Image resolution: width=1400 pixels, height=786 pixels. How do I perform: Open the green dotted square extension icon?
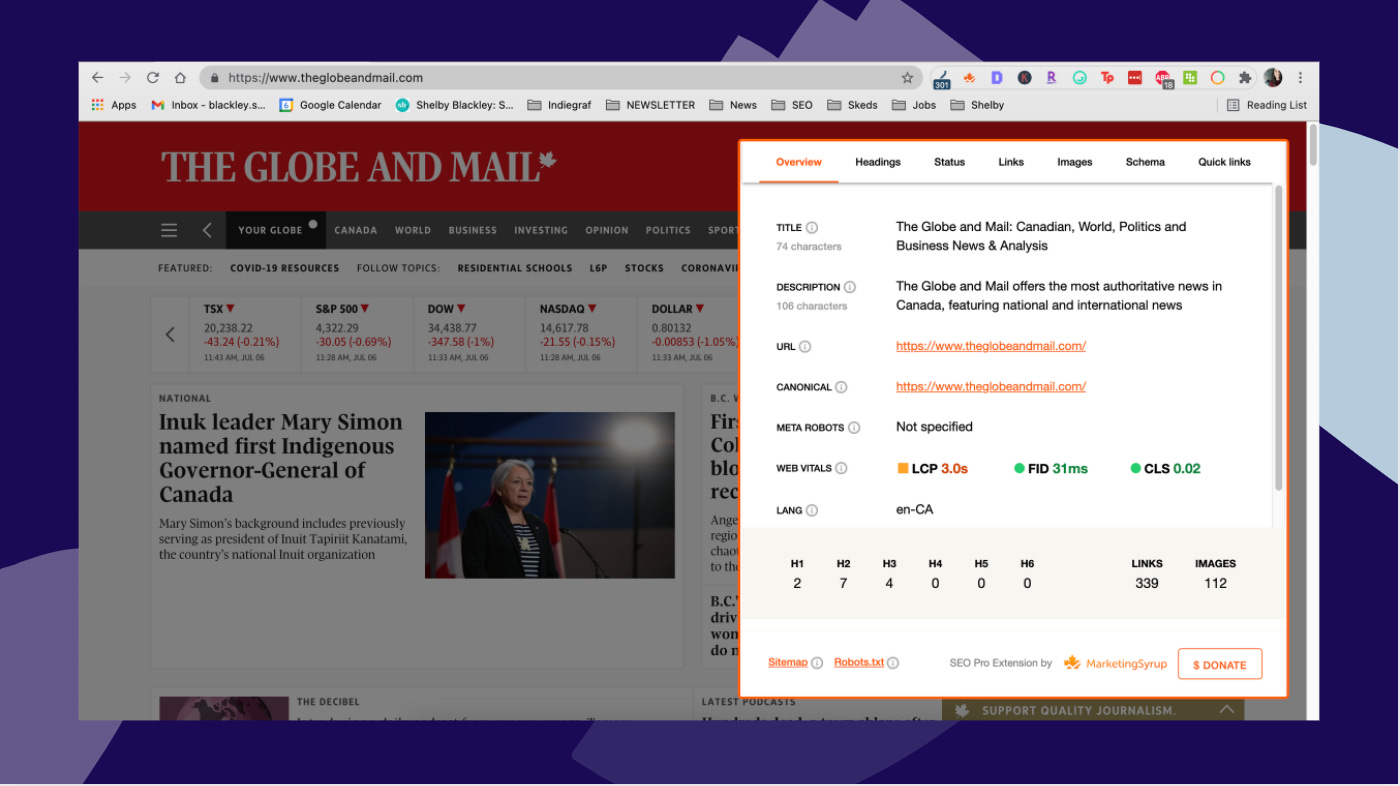pyautogui.click(x=1190, y=77)
